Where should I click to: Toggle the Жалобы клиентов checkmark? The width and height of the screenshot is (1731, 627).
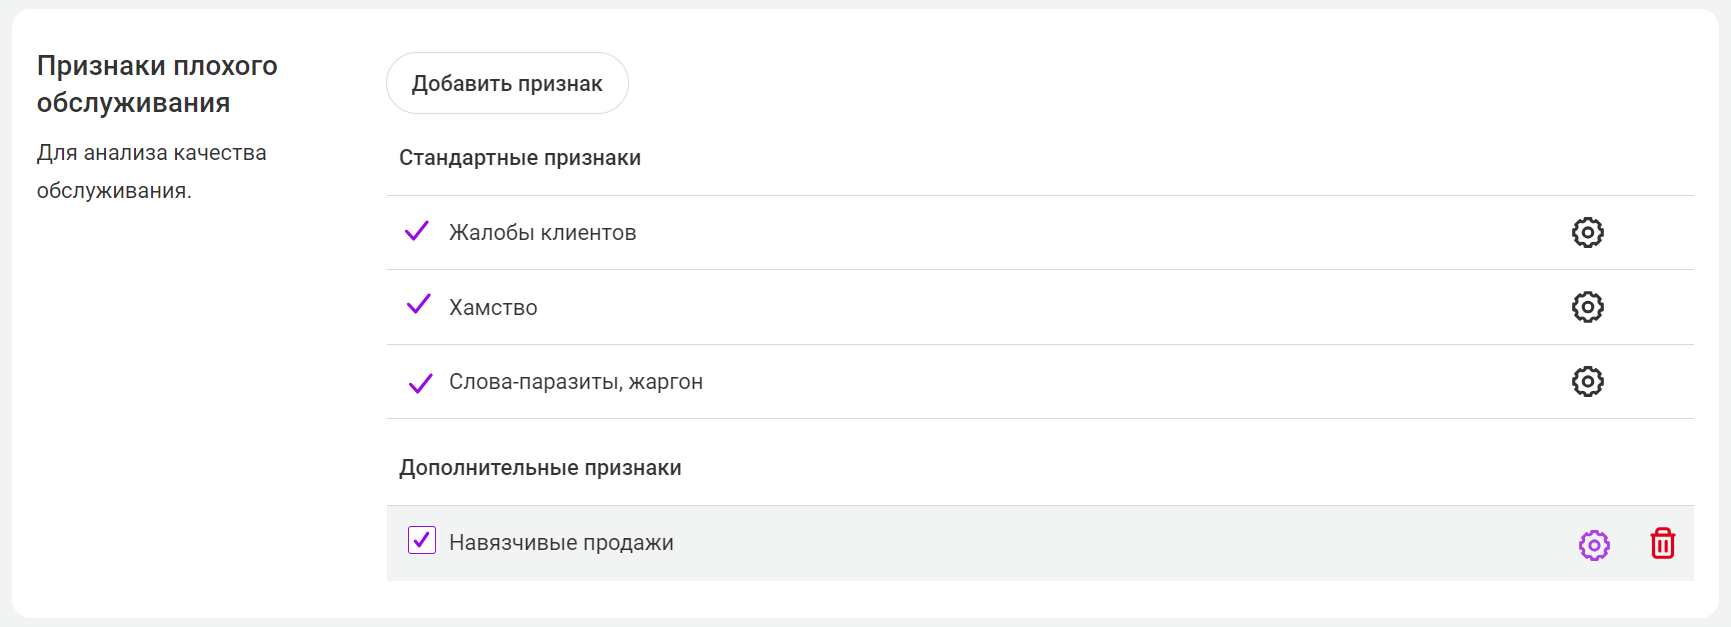(417, 232)
